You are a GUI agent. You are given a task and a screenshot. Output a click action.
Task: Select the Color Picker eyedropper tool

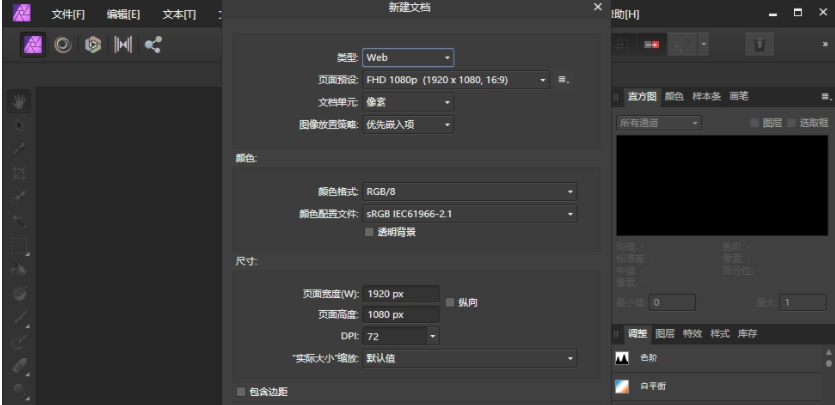(20, 149)
